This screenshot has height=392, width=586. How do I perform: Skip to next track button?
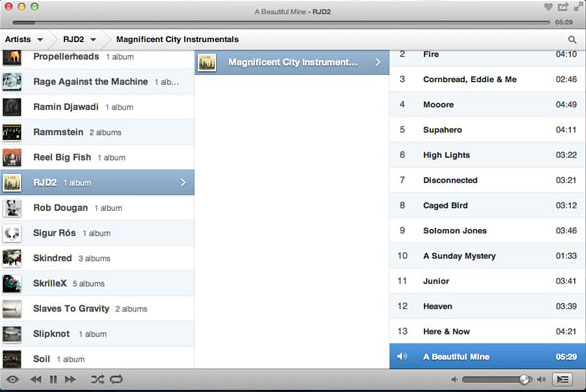[70, 379]
